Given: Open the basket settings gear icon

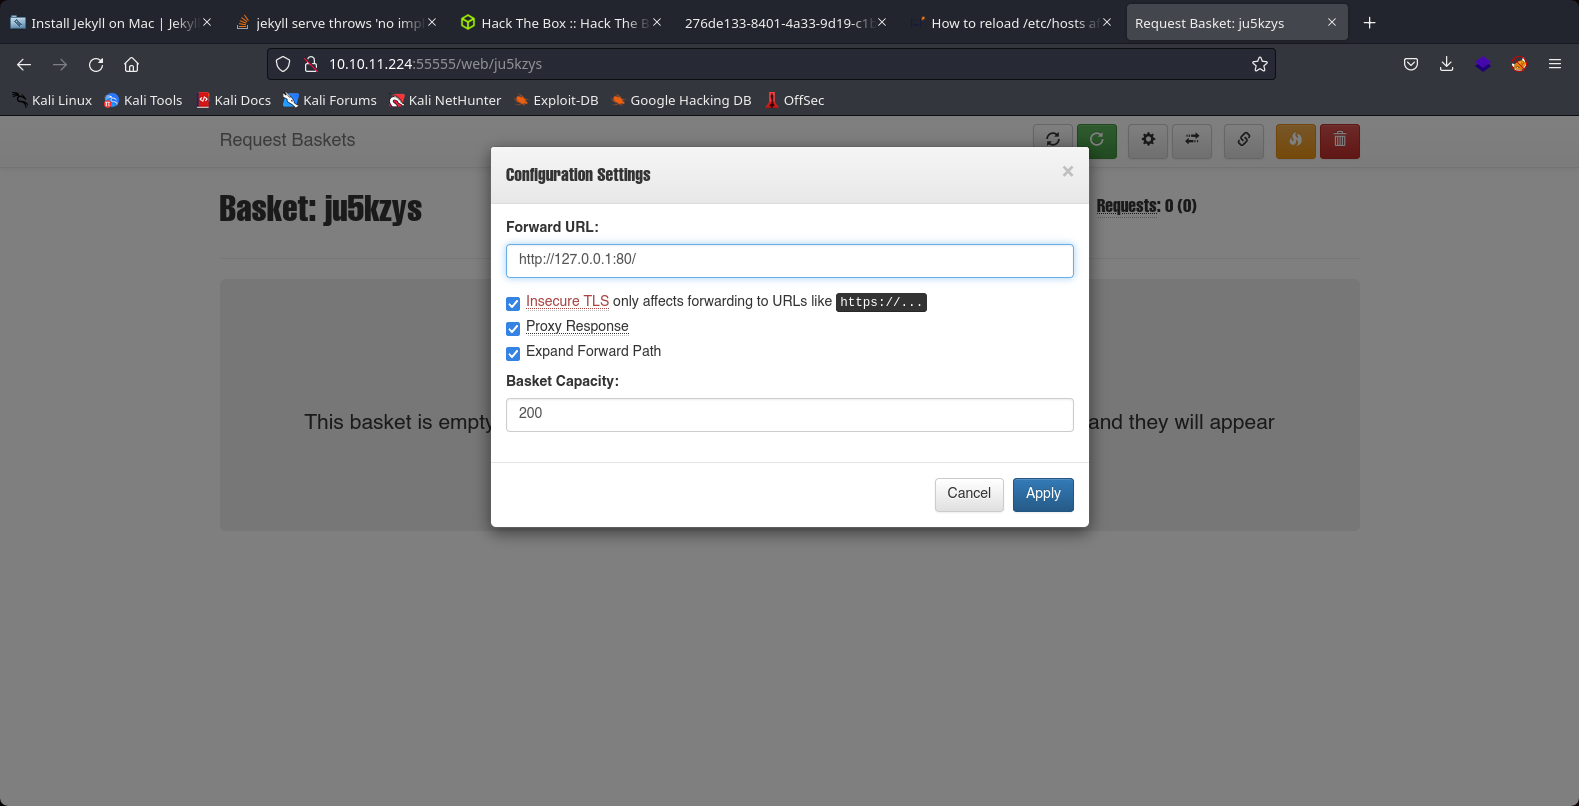Looking at the screenshot, I should [1148, 140].
